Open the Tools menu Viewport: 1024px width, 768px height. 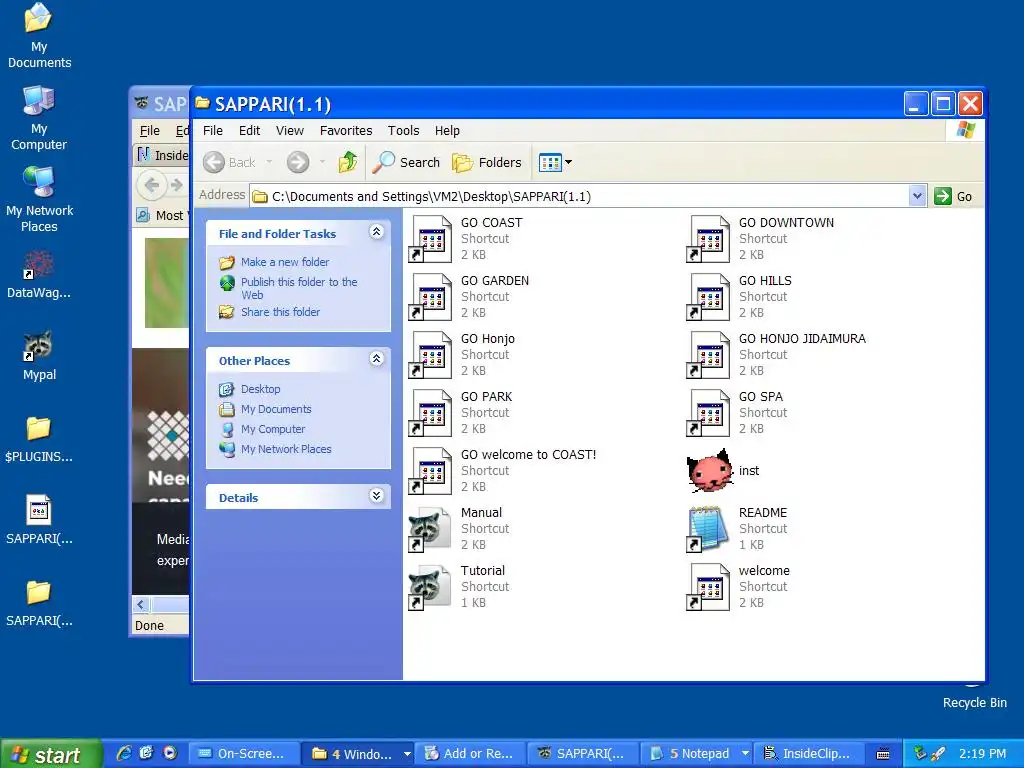tap(404, 131)
